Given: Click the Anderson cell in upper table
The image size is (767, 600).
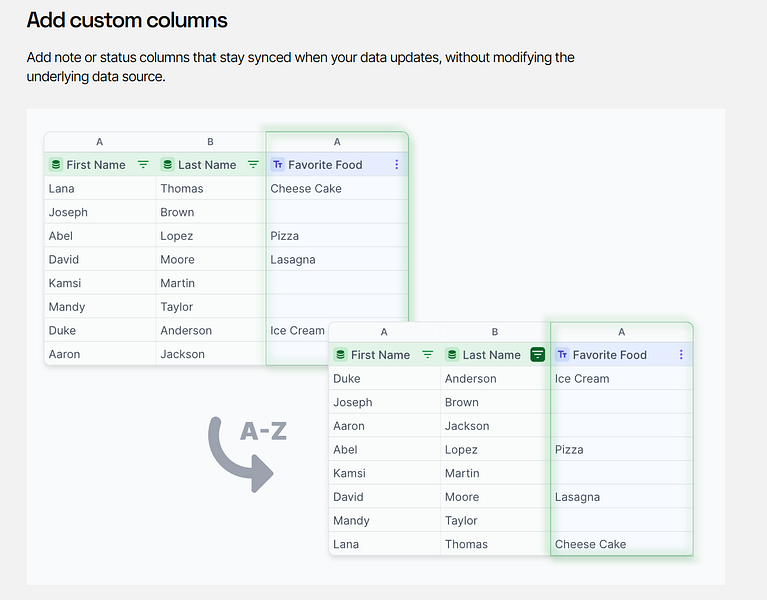Looking at the screenshot, I should [x=211, y=330].
